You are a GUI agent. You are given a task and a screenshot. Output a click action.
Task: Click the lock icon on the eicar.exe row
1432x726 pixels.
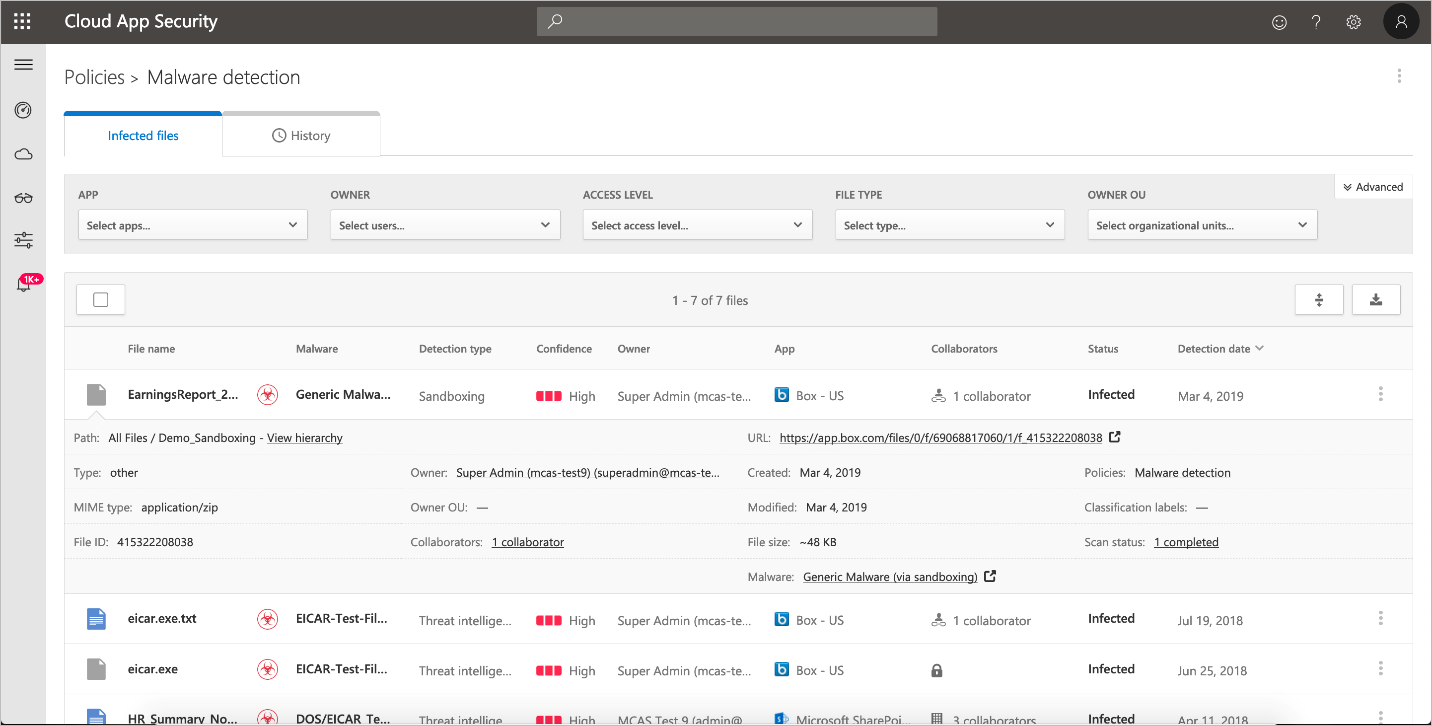click(937, 669)
